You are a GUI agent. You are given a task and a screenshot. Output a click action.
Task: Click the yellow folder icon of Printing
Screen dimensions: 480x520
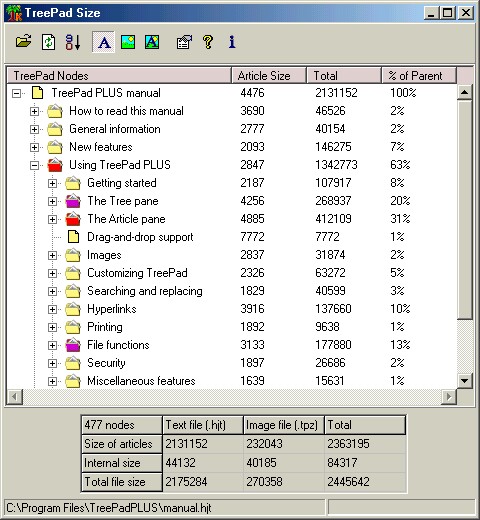pyautogui.click(x=73, y=327)
